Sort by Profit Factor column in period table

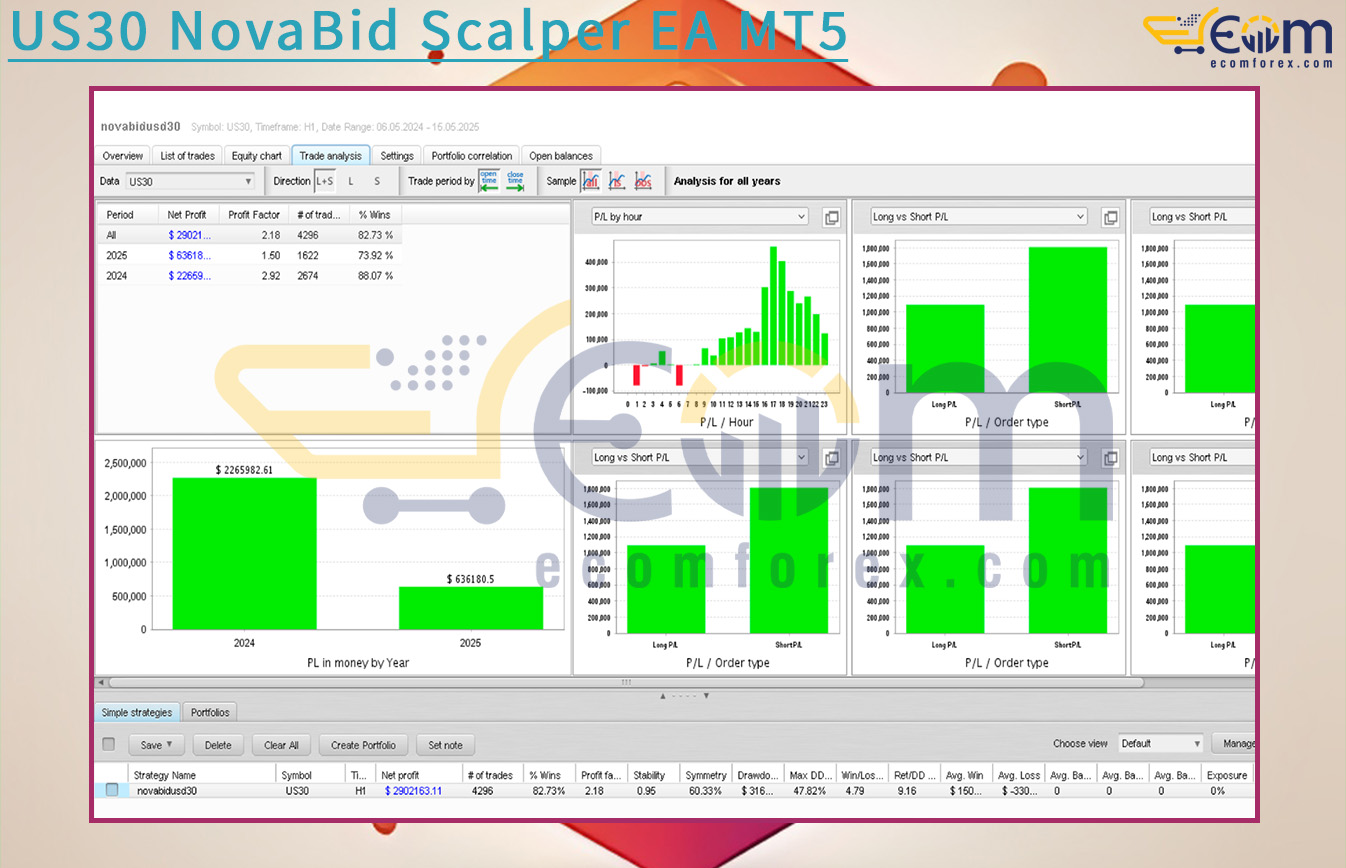pos(253,215)
